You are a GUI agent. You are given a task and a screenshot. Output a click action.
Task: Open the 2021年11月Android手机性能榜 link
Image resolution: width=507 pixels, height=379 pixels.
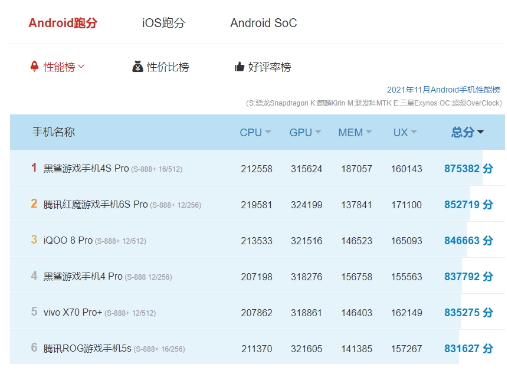pos(443,90)
